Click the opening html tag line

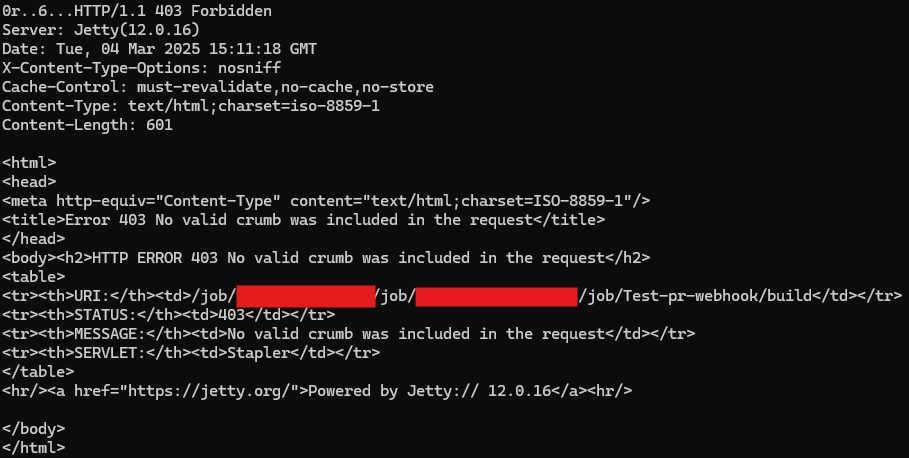click(29, 163)
